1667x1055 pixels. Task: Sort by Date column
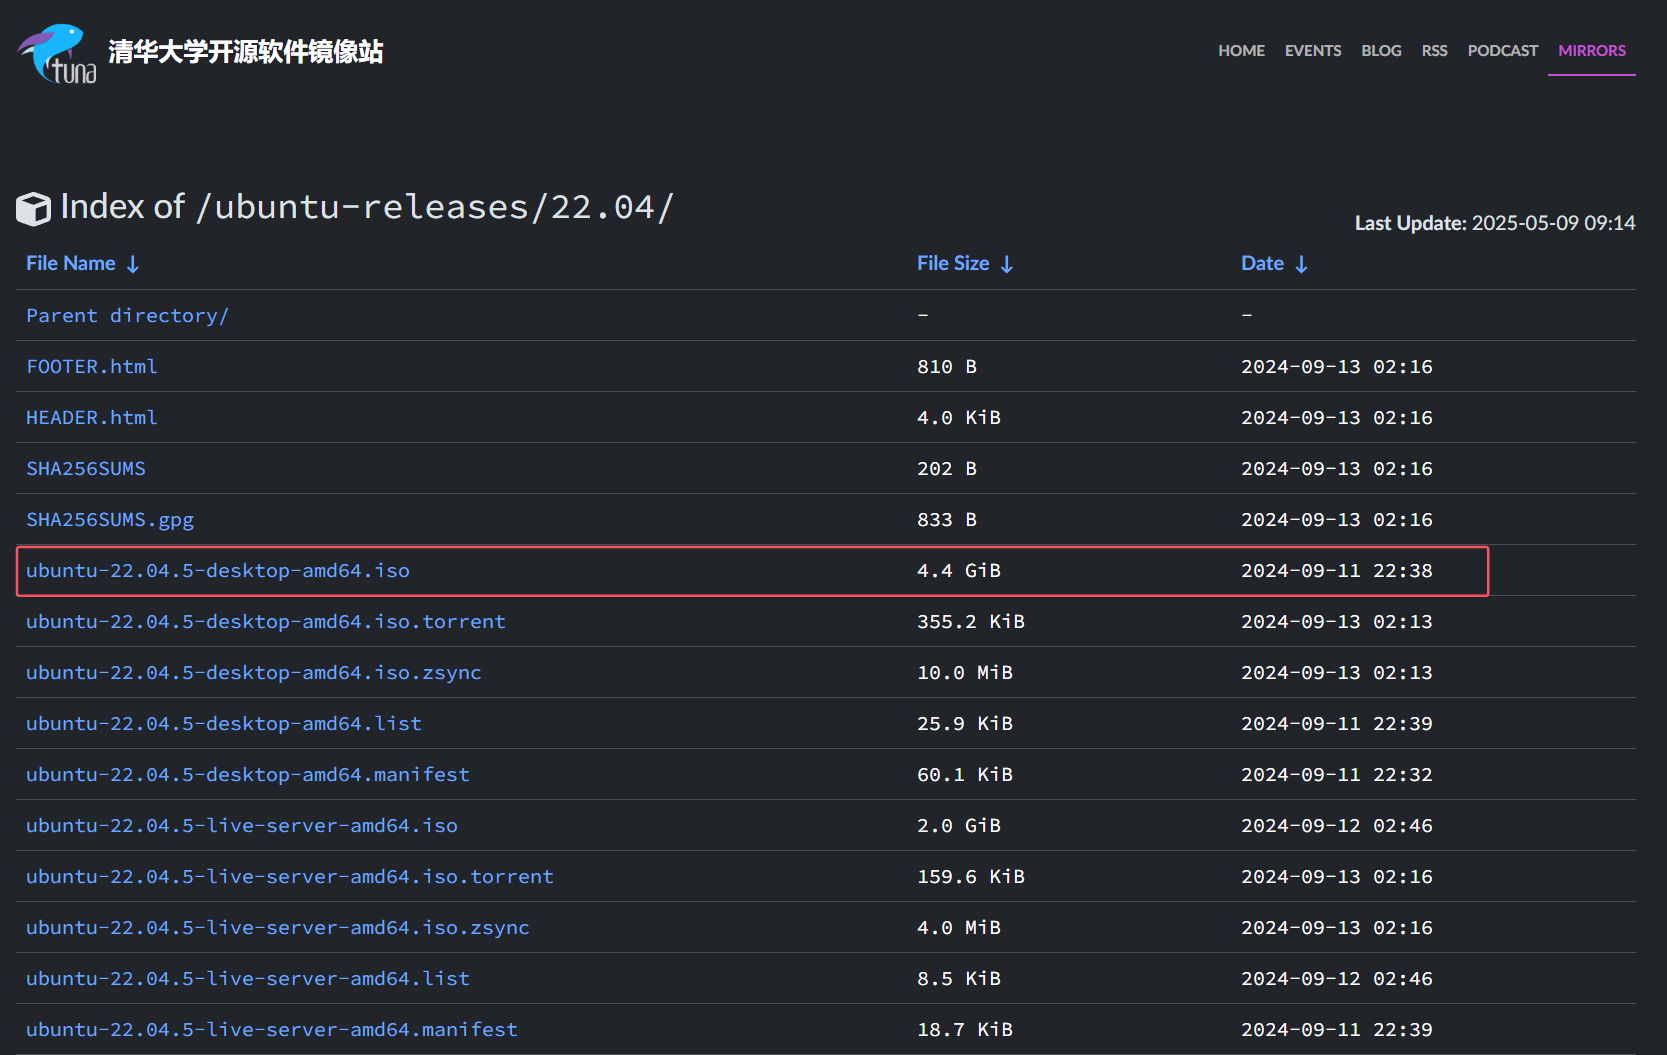click(1274, 264)
